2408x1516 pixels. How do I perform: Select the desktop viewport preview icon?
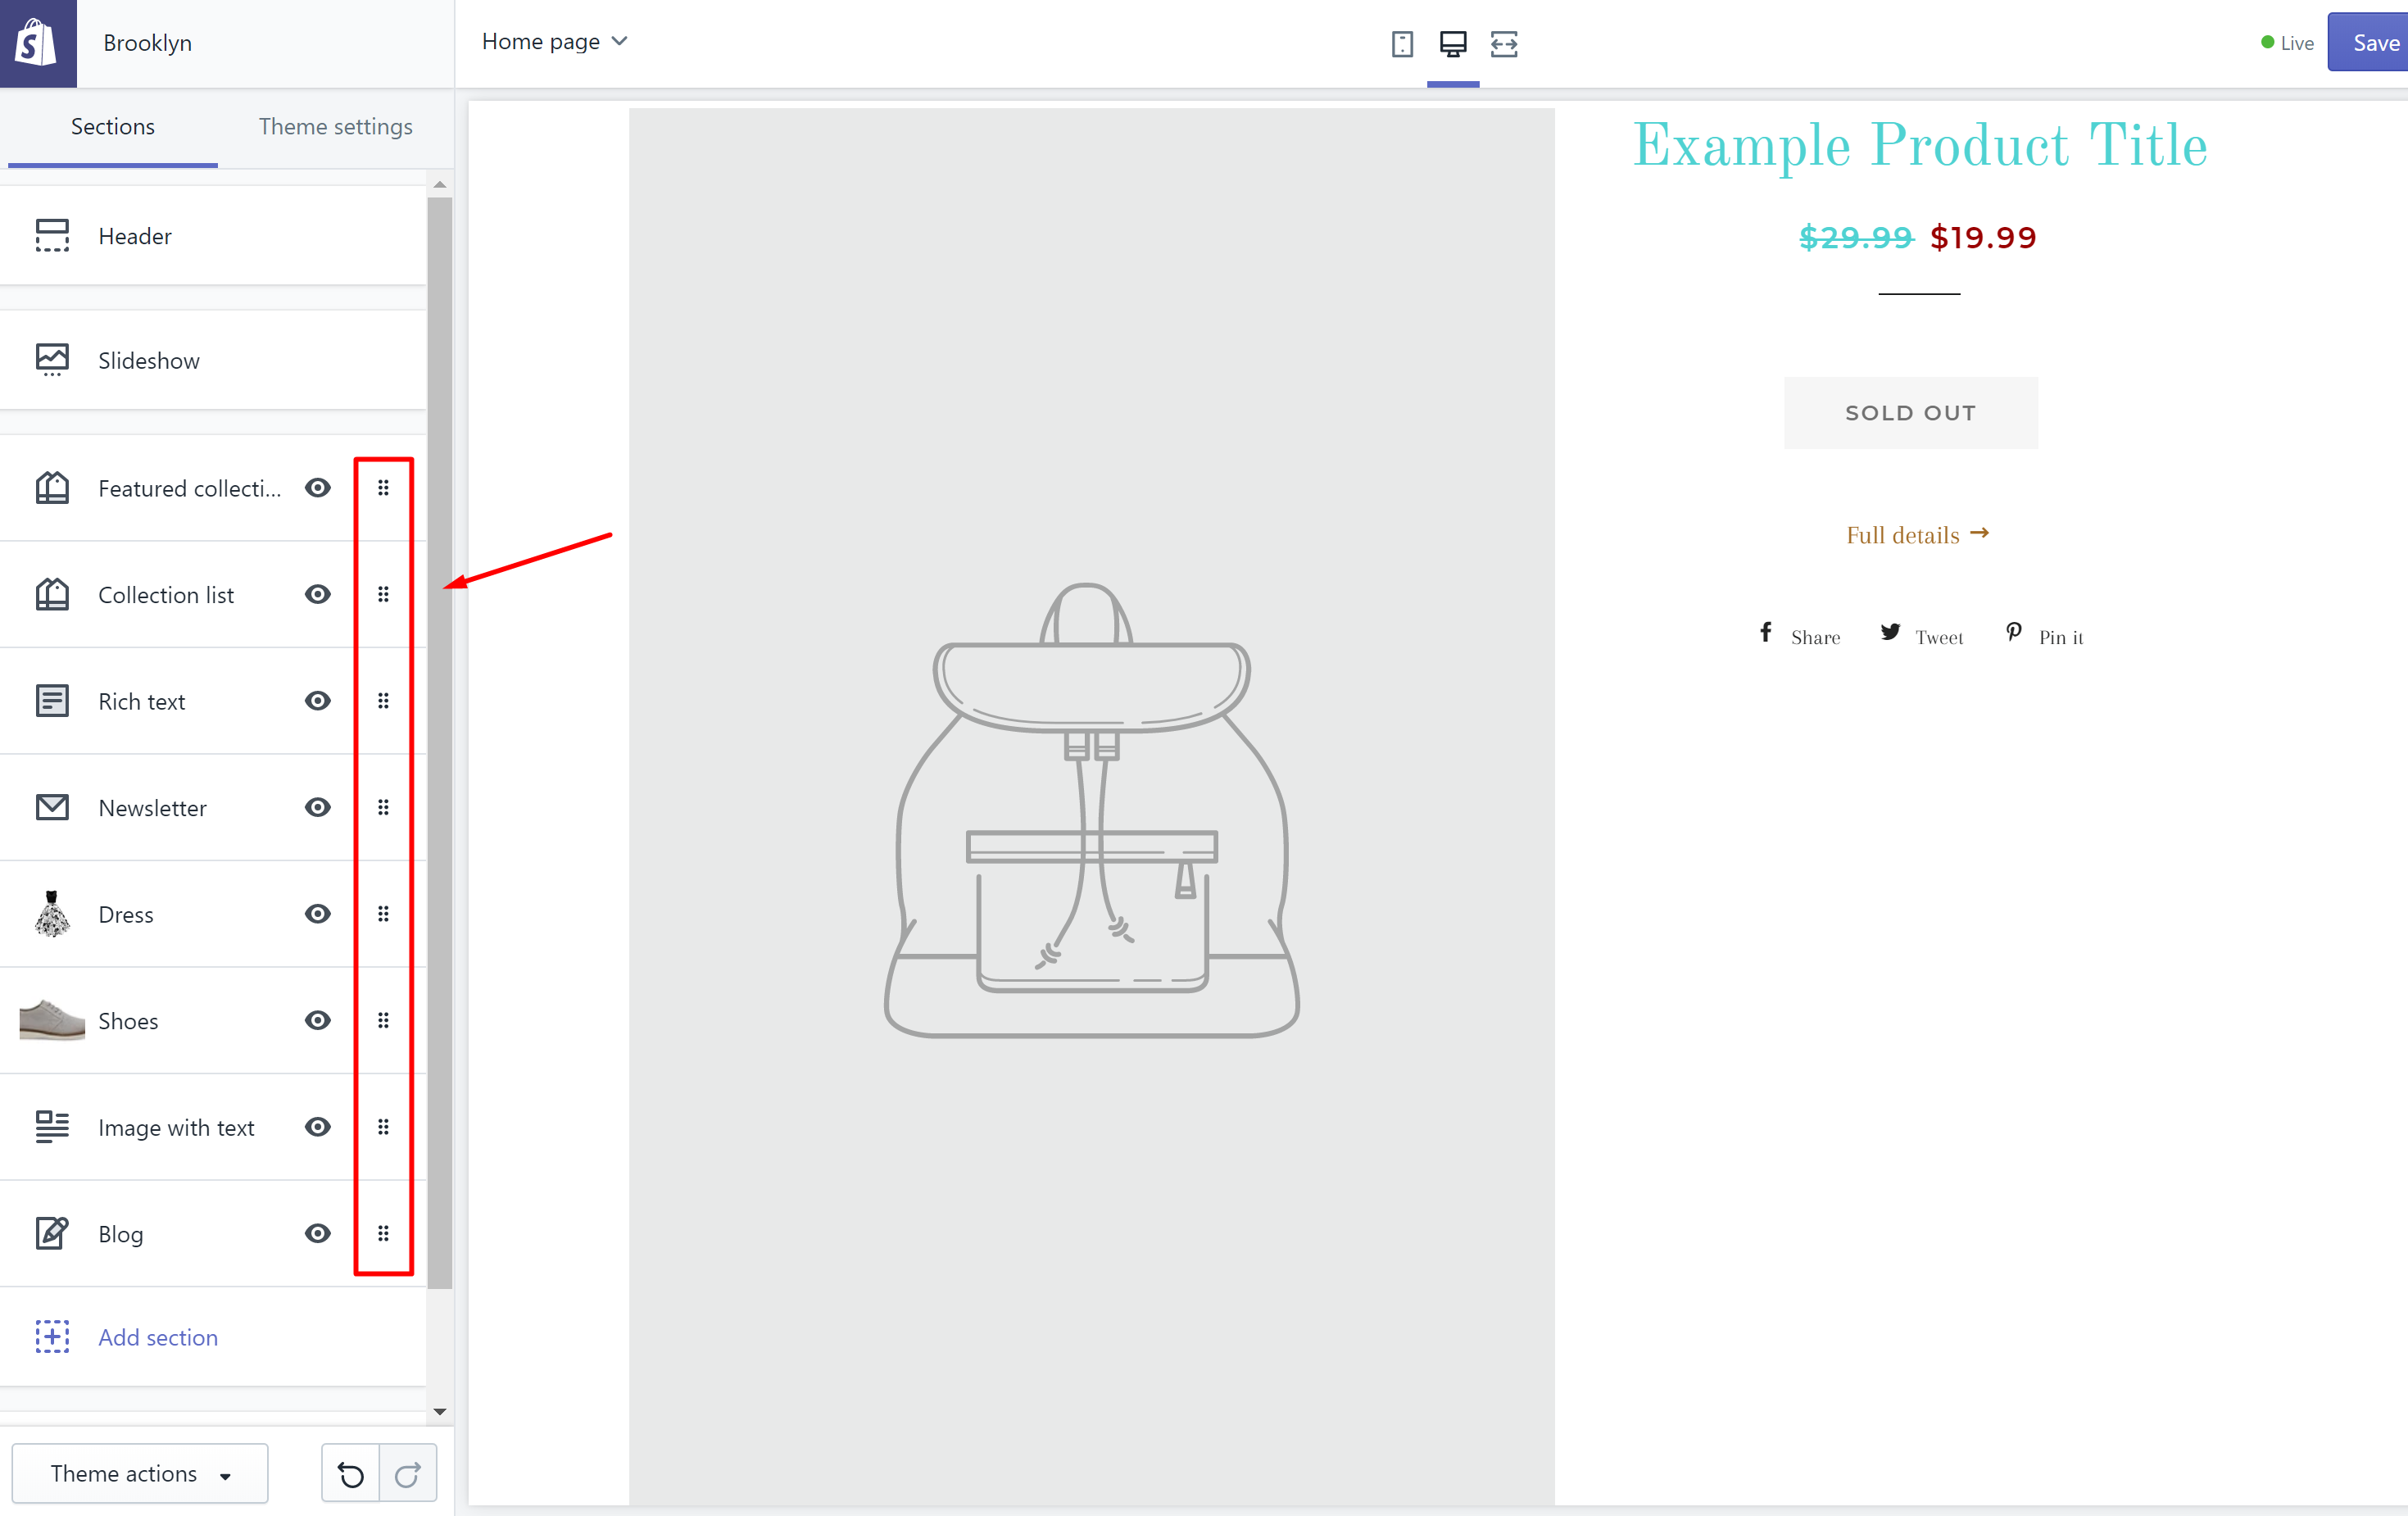(1453, 42)
